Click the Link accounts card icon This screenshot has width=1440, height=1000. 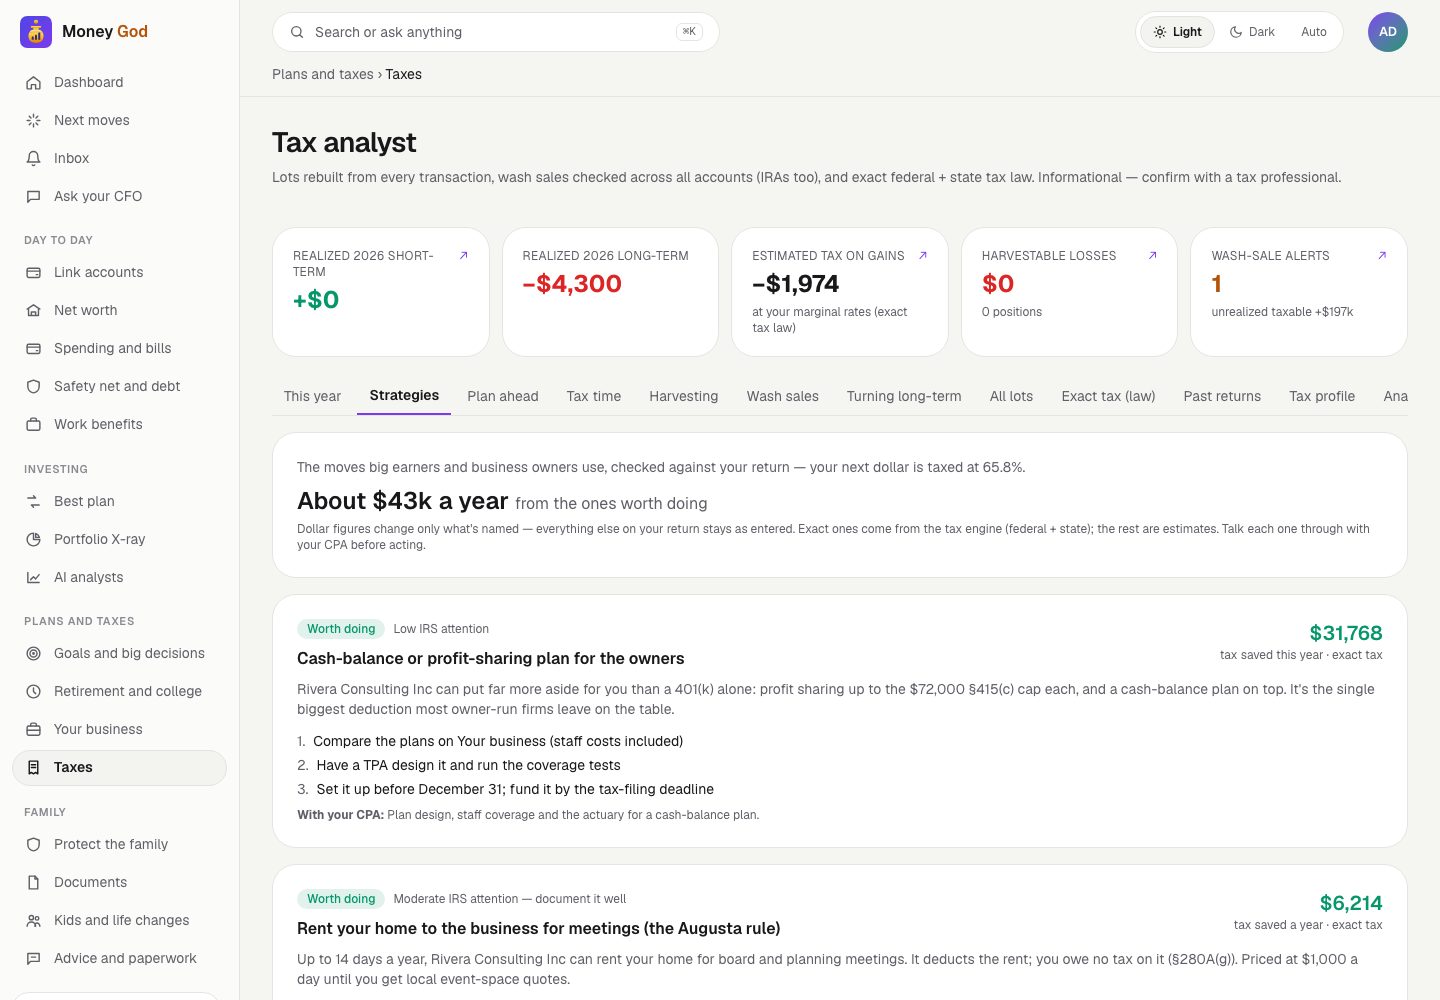(33, 272)
